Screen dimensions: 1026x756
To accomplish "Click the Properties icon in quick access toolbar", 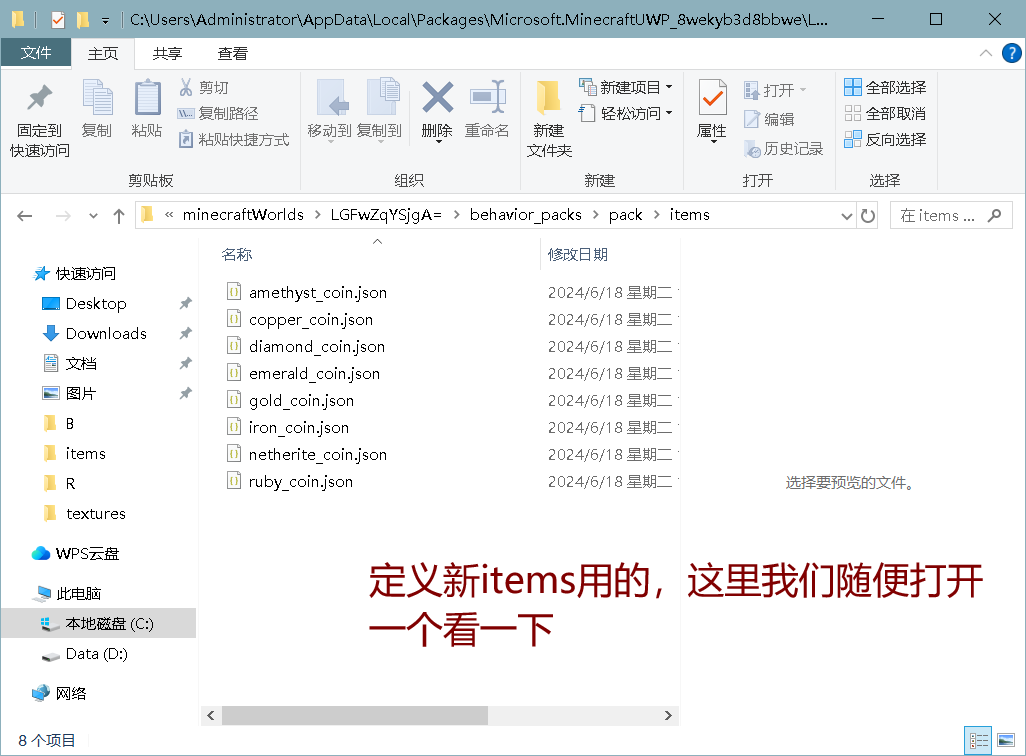I will pyautogui.click(x=58, y=20).
